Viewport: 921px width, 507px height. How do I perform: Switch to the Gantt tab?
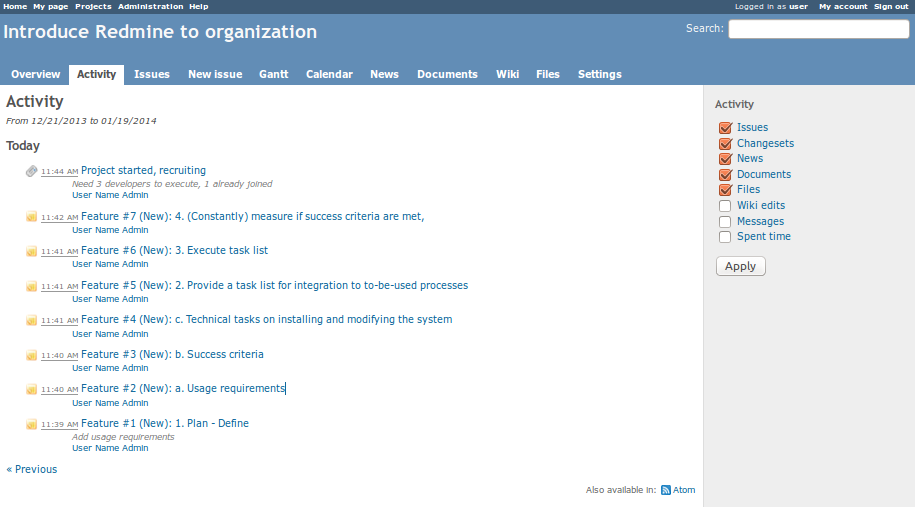pos(273,74)
